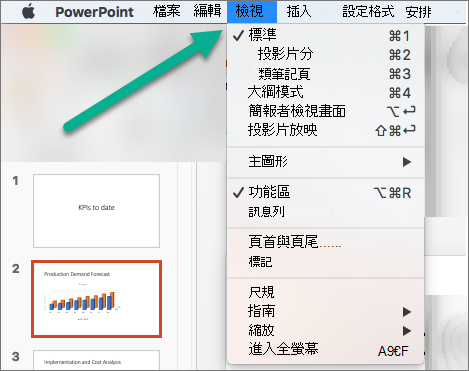Image resolution: width=469 pixels, height=371 pixels.
Task: Open the 設定格式 menu
Action: pyautogui.click(x=368, y=12)
